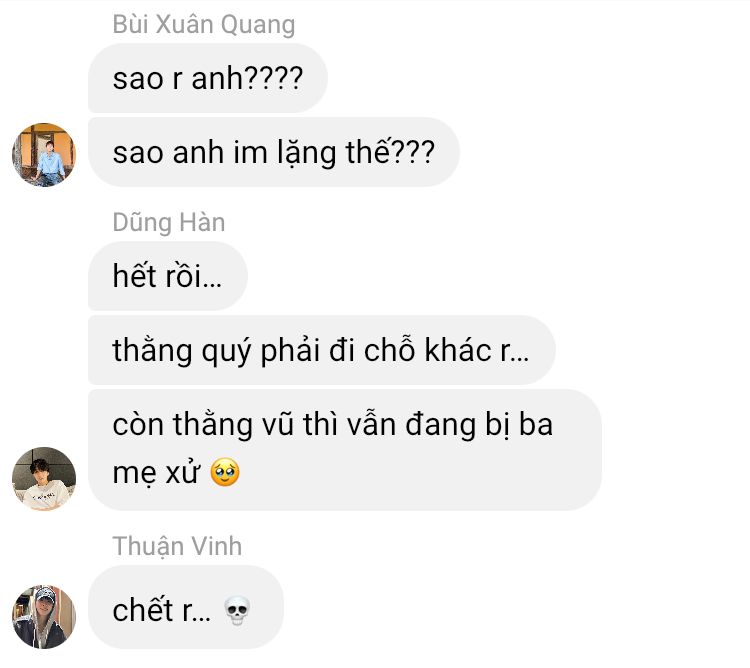Click the 'thằng quý phải đi chỗ khác r...' message
This screenshot has height=668, width=750.
(x=322, y=350)
